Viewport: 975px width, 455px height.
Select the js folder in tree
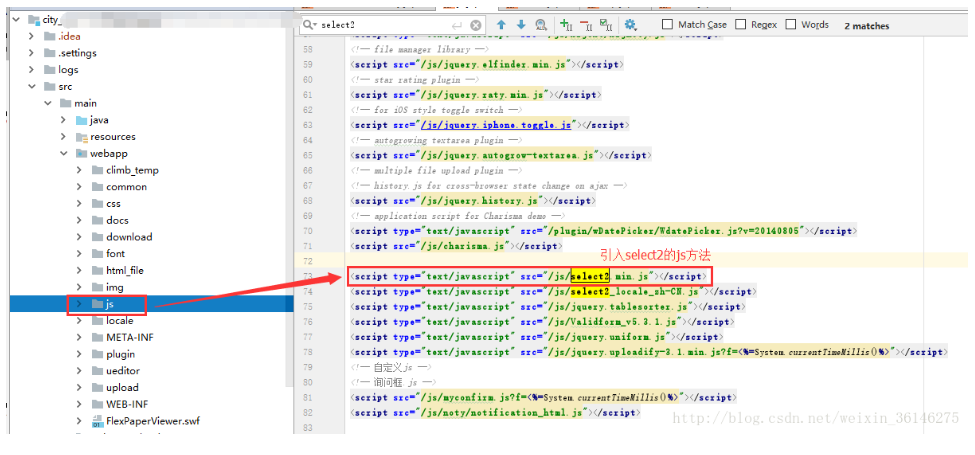click(x=112, y=303)
